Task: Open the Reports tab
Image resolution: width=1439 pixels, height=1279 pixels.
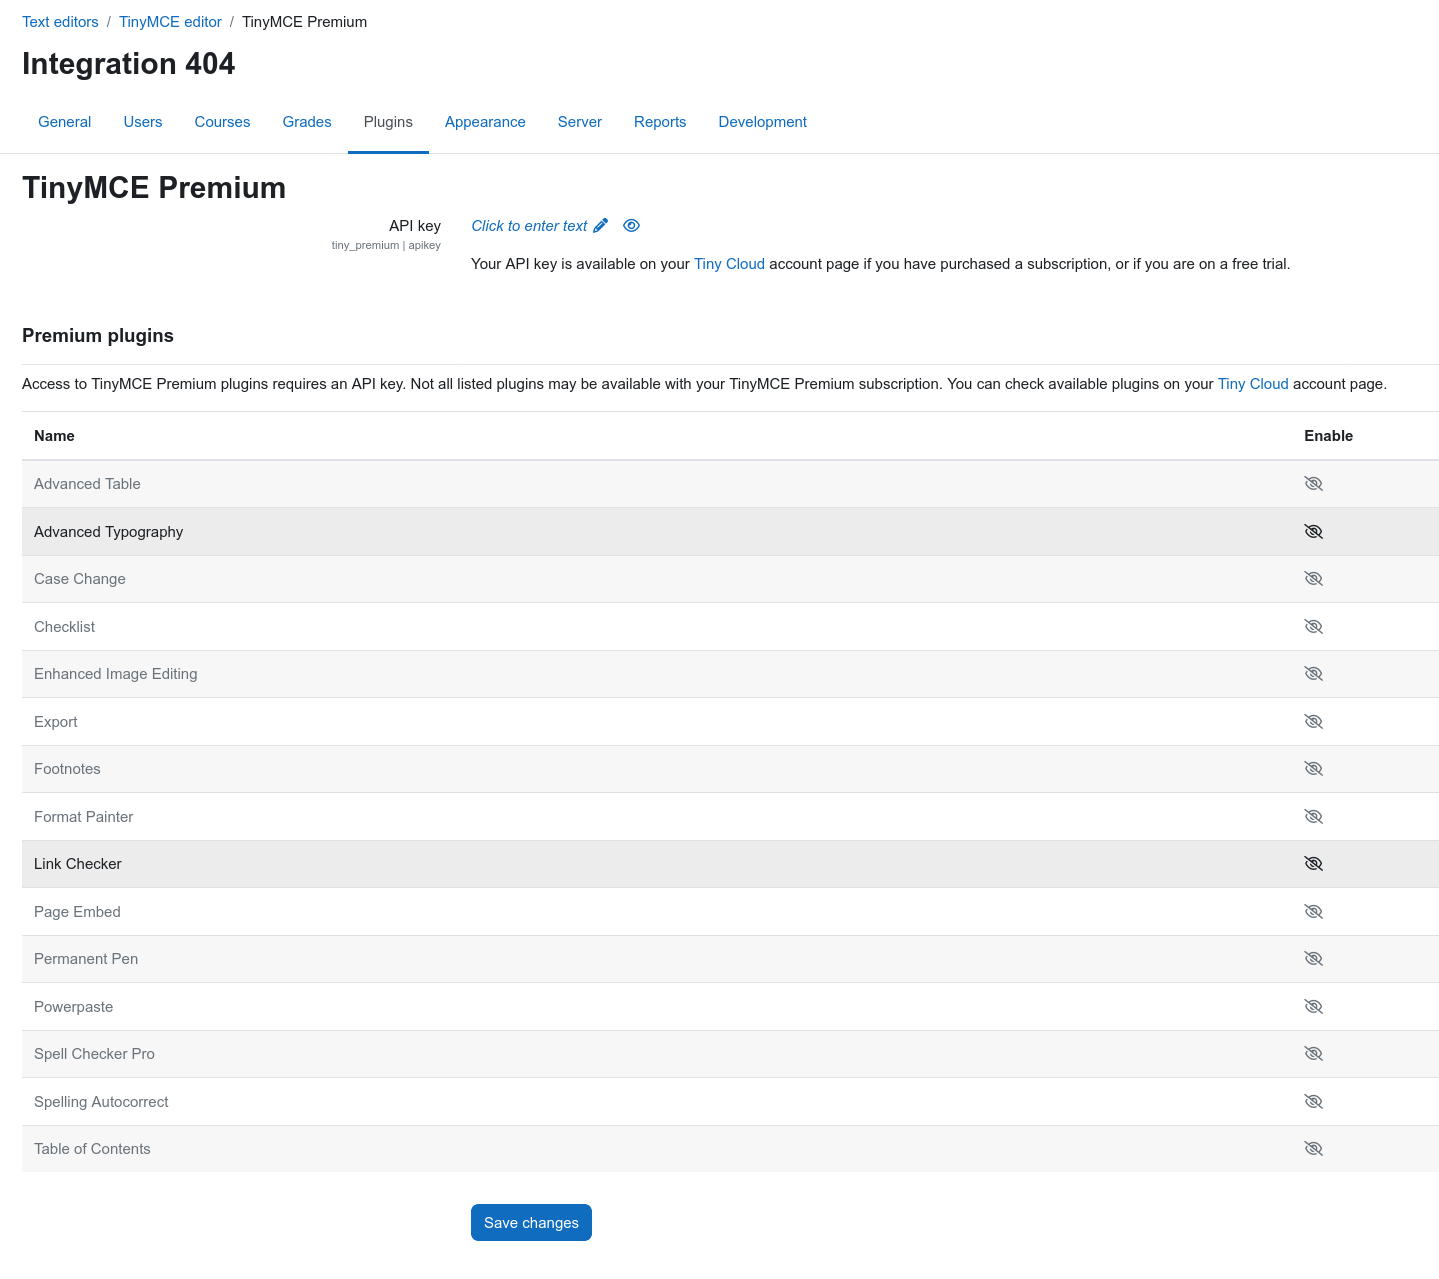Action: (660, 122)
